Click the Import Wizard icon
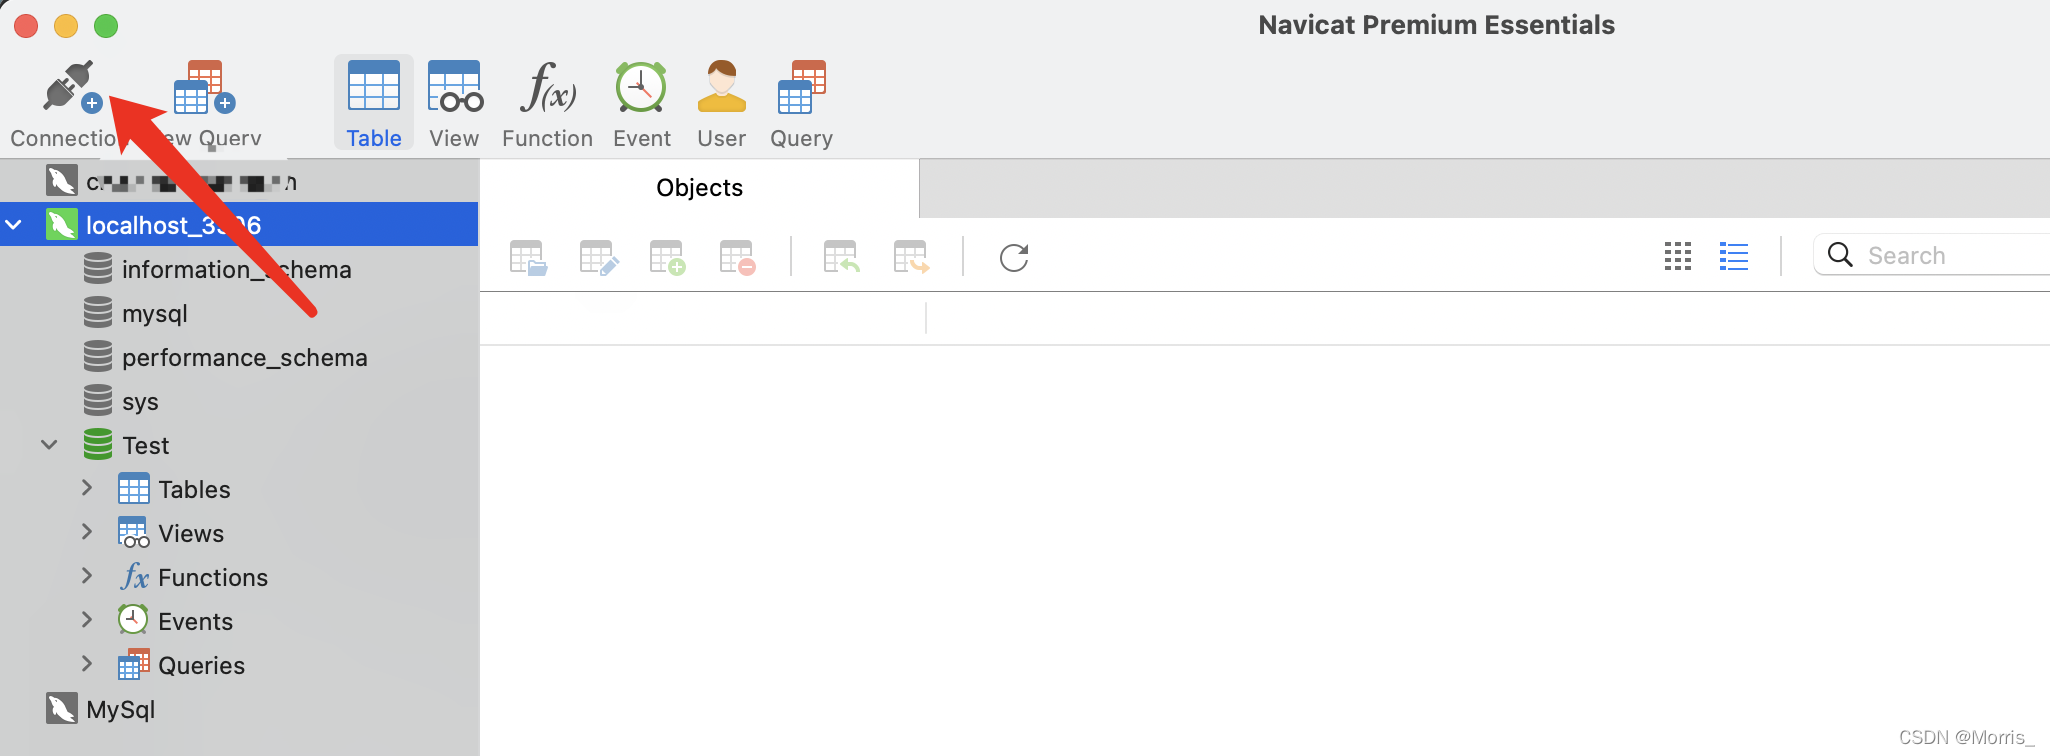 [x=841, y=257]
